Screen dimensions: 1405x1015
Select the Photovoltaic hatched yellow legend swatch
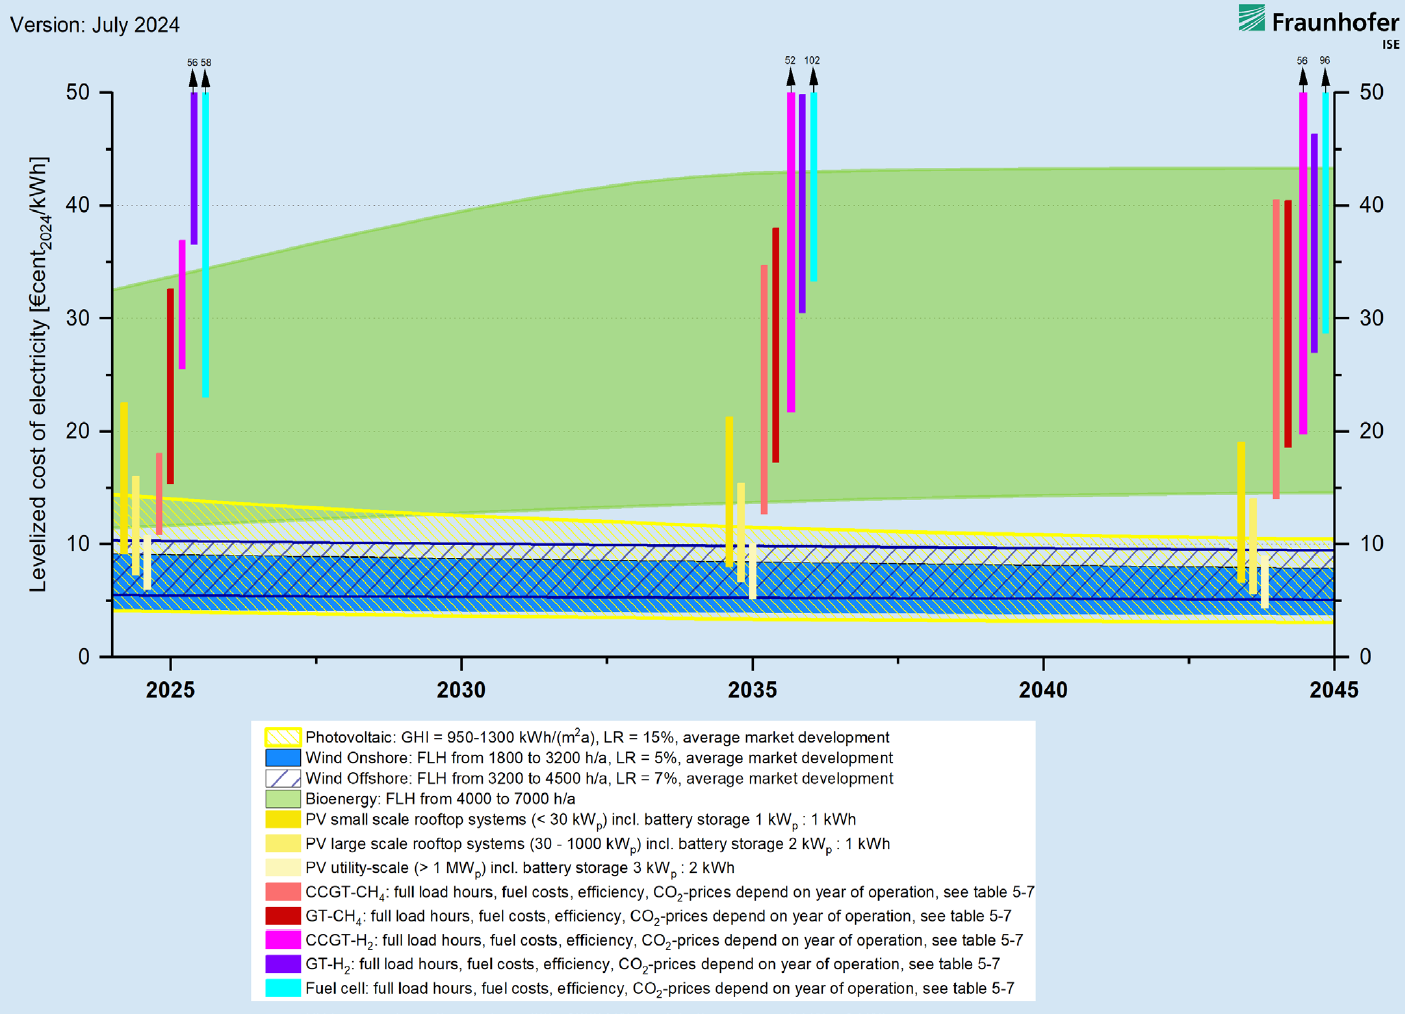click(283, 738)
